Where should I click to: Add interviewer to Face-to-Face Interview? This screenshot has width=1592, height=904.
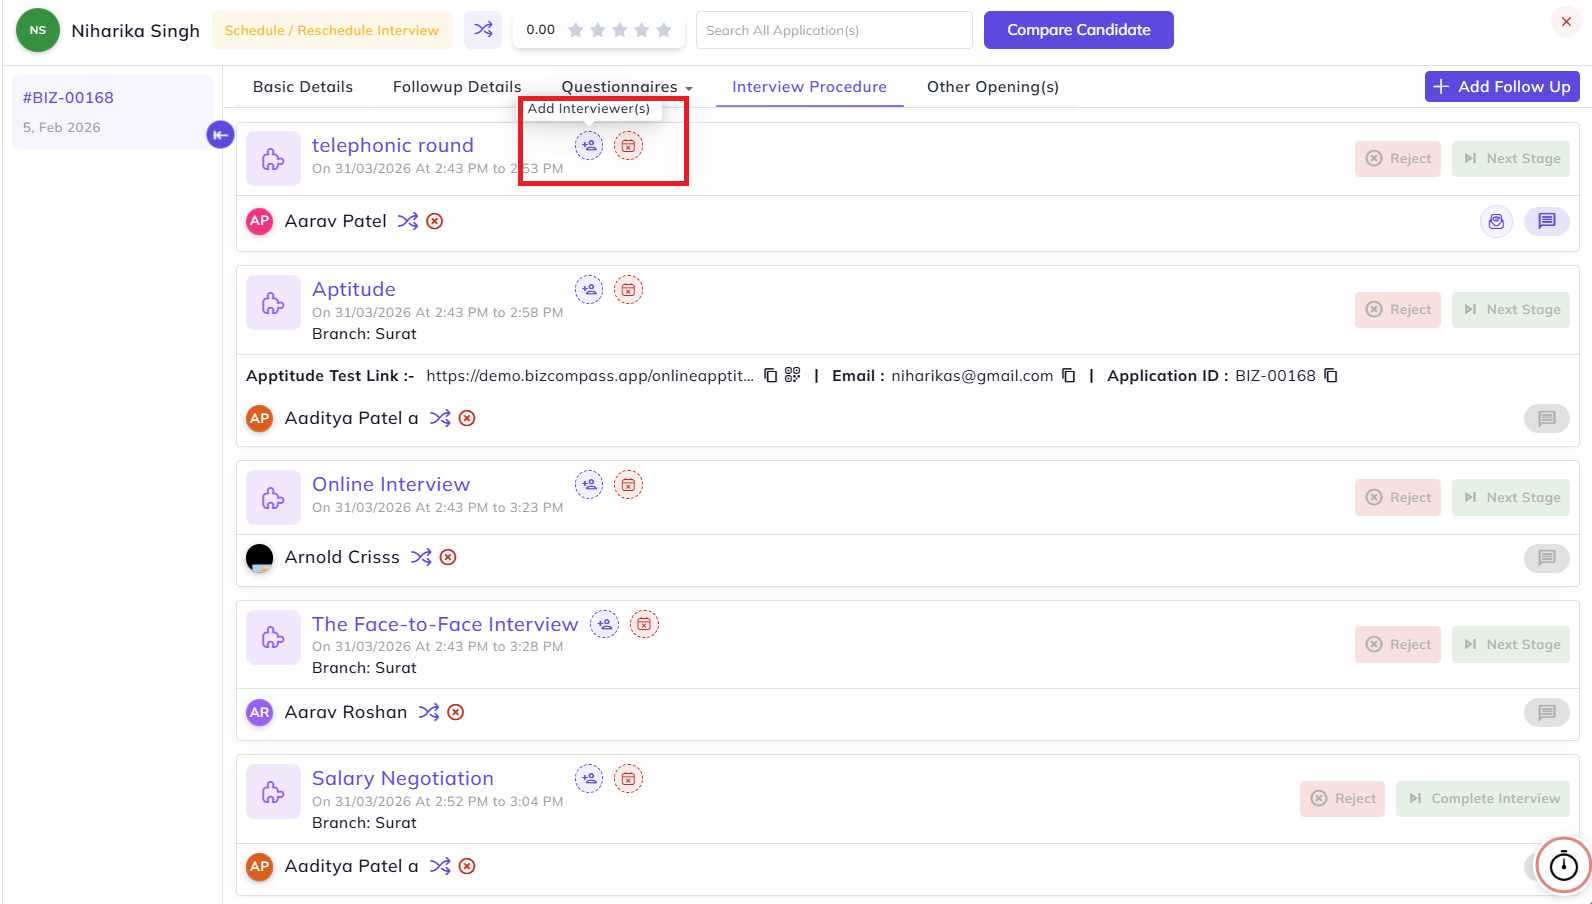(x=604, y=625)
